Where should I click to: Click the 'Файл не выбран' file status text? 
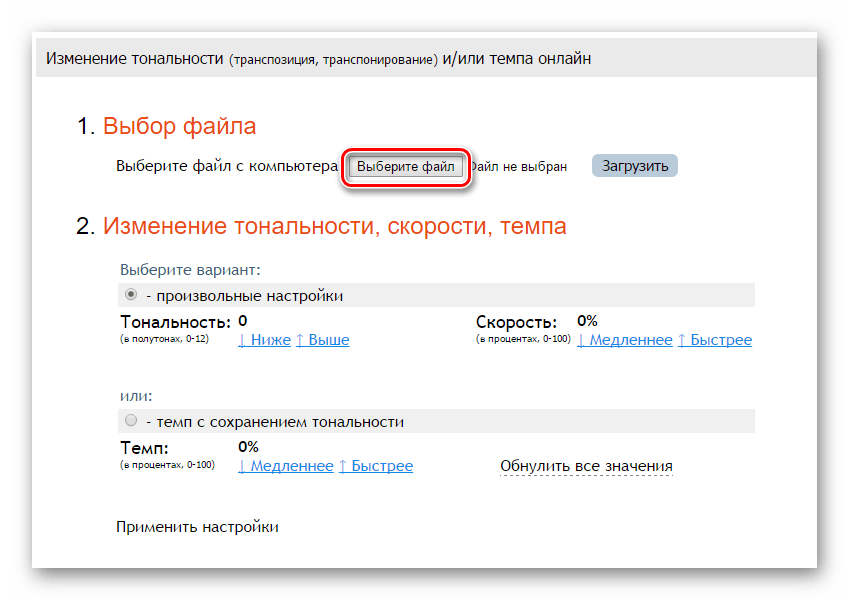[x=520, y=167]
